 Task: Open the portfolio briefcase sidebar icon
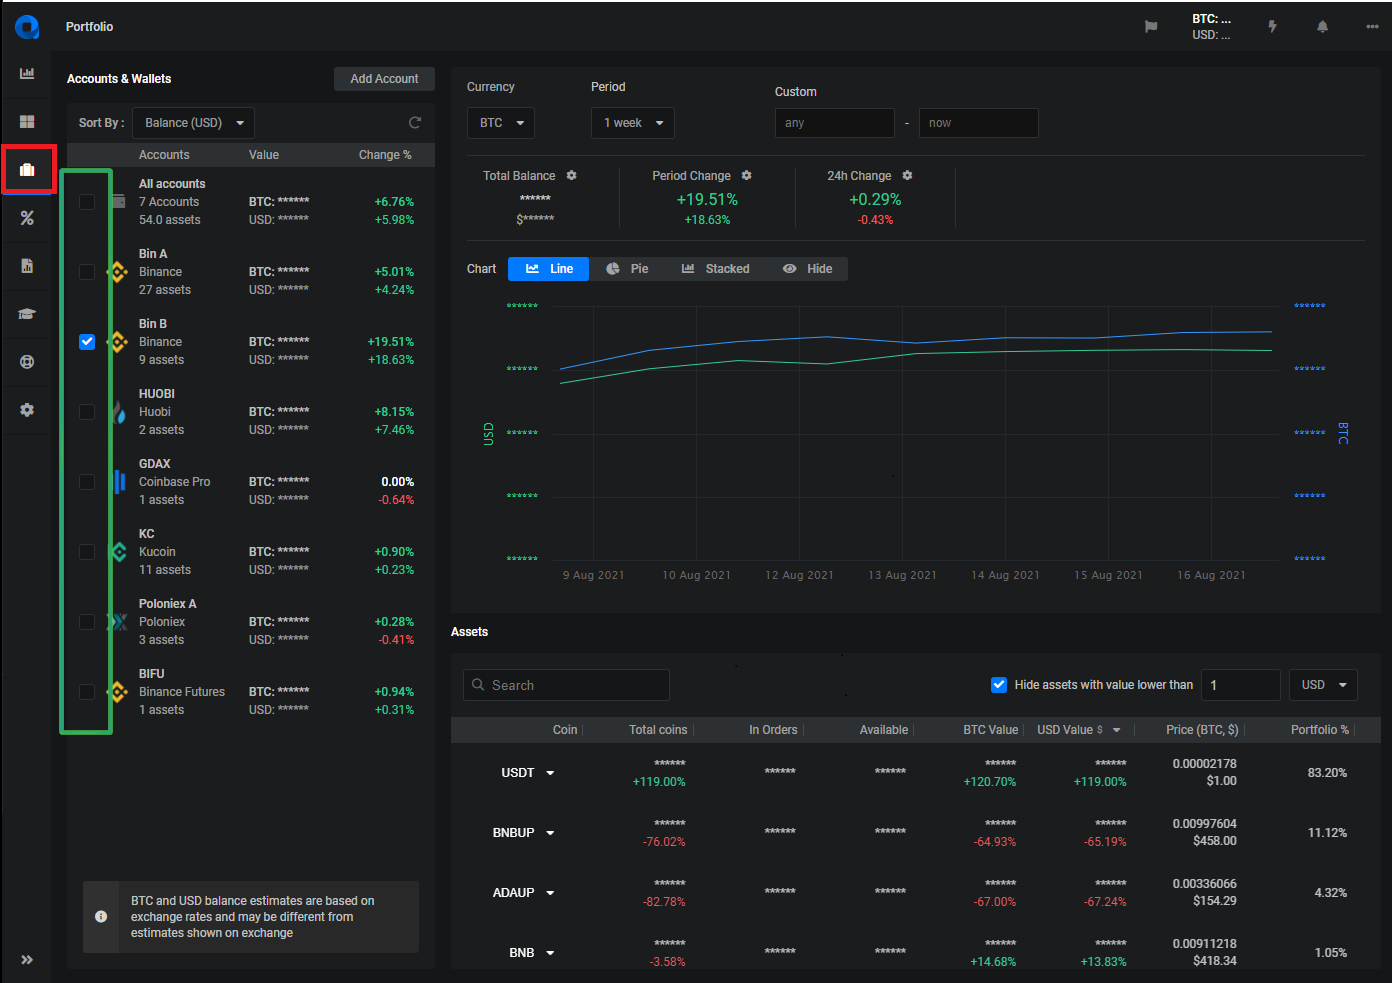pyautogui.click(x=27, y=169)
